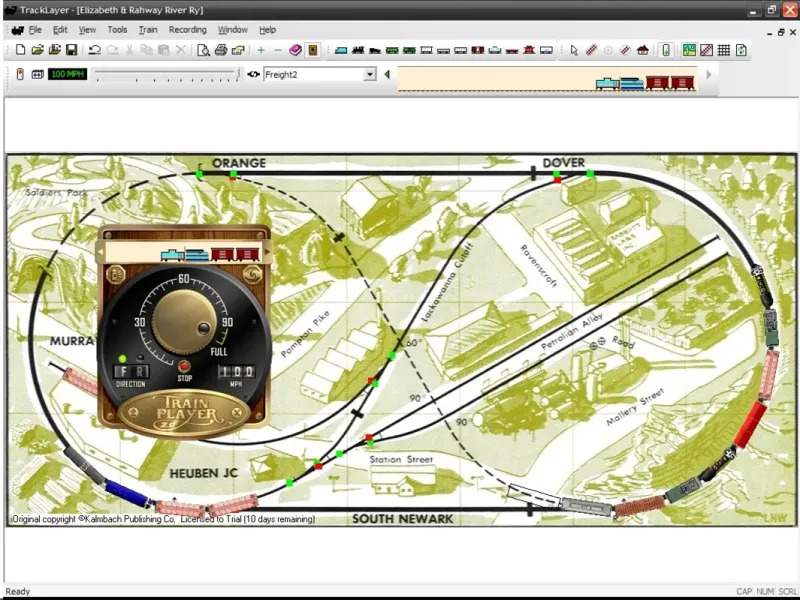The image size is (800, 600).
Task: Click the green plus zoom-in icon
Action: tap(261, 50)
